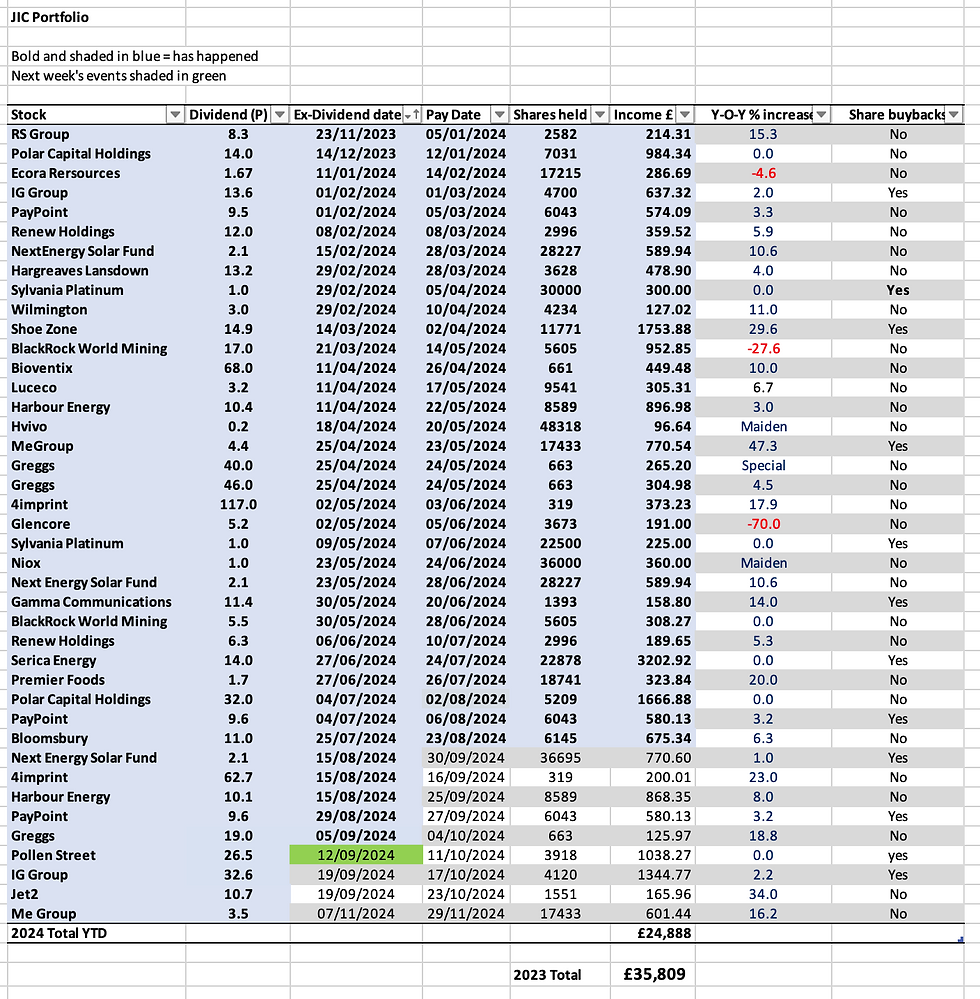Click the 47.3 MeGroup Y-O-Y cell
The height and width of the screenshot is (999, 980).
coord(763,446)
